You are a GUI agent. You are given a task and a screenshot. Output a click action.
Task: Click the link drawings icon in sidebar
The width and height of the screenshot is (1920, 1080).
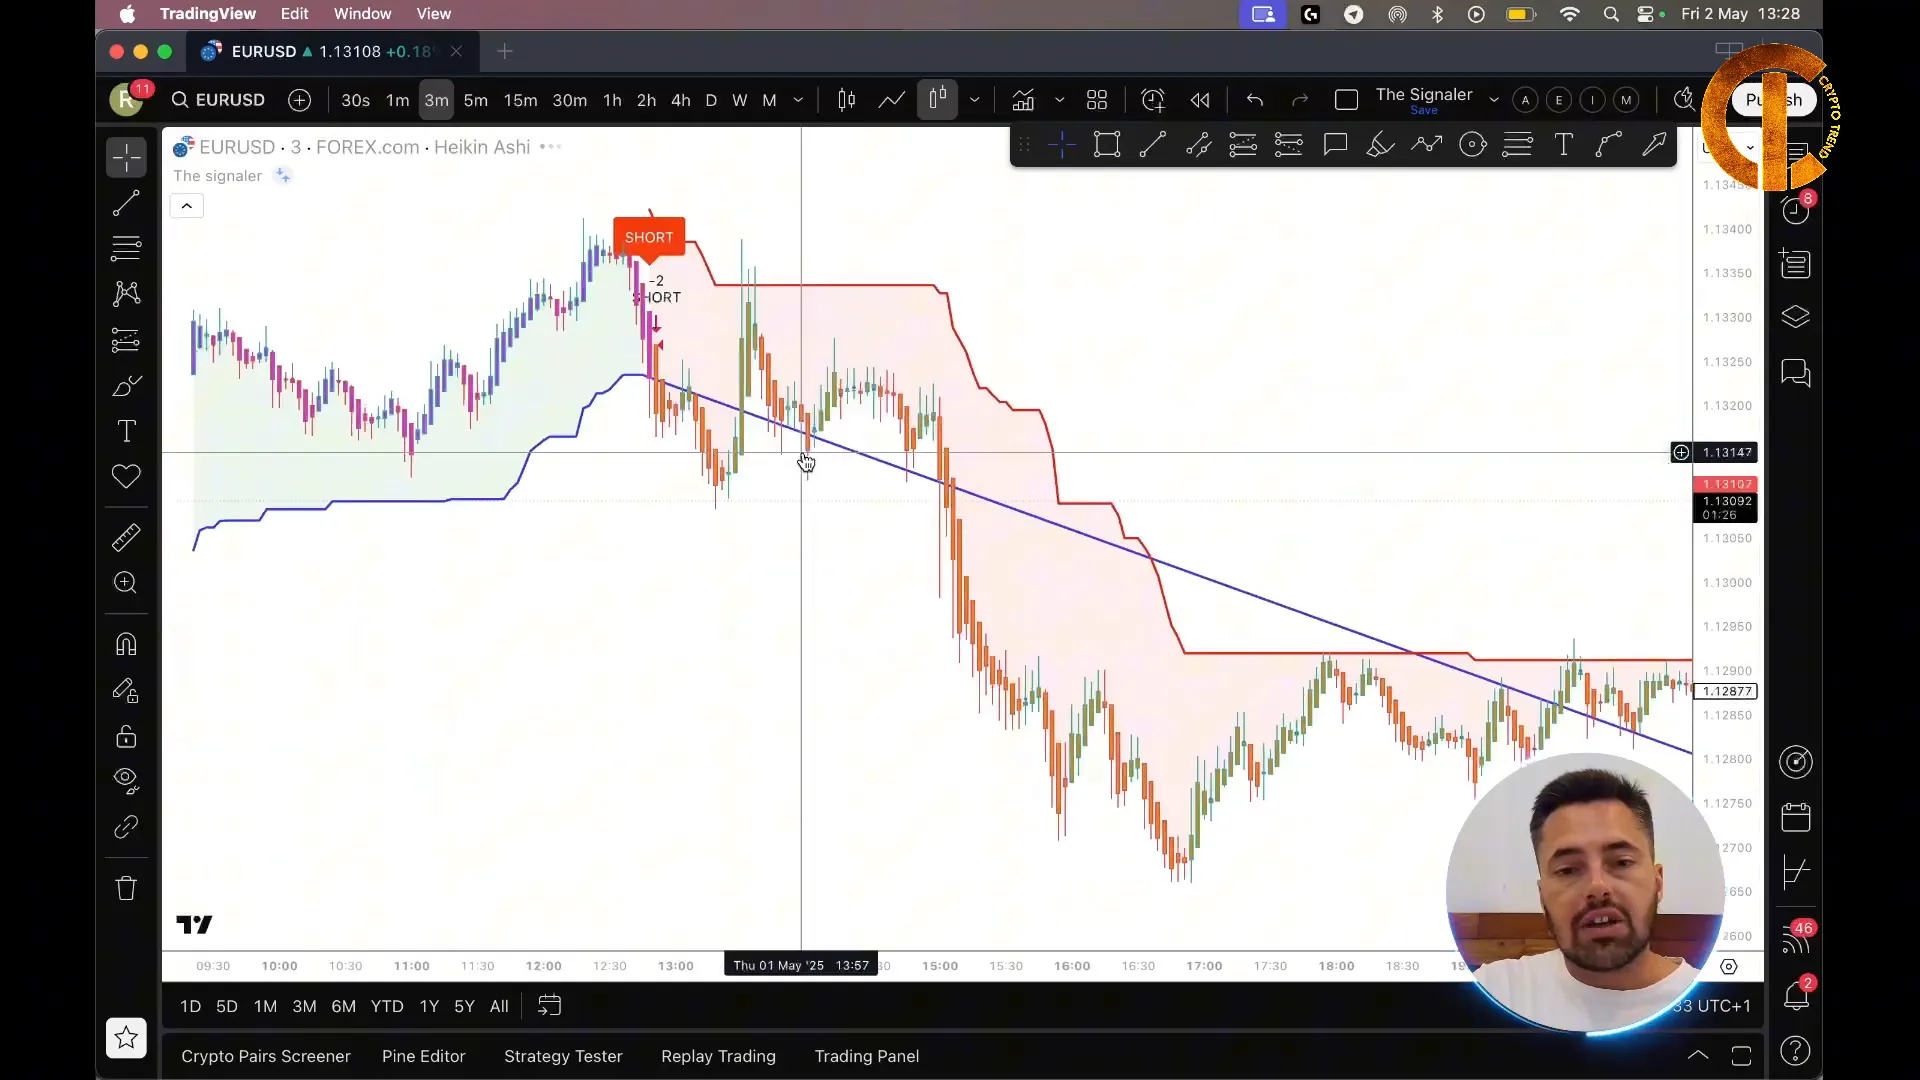click(126, 827)
